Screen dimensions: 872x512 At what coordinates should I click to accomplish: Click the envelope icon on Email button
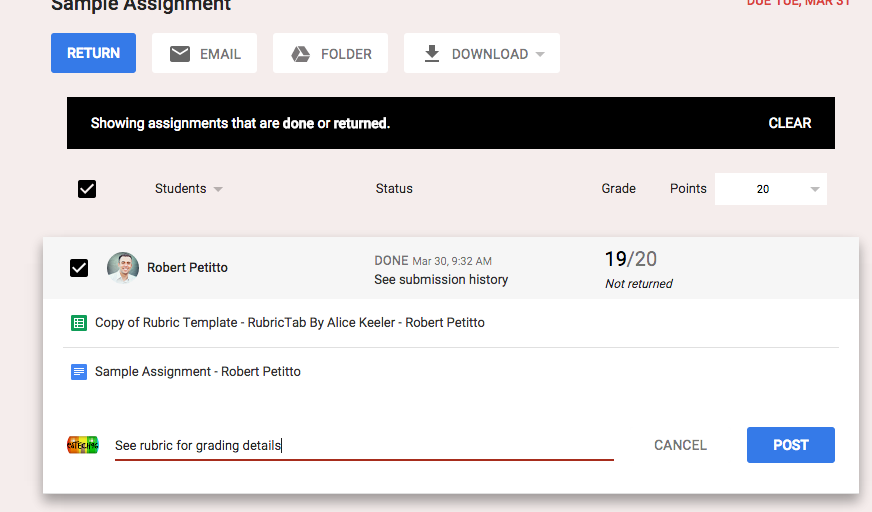(x=180, y=54)
